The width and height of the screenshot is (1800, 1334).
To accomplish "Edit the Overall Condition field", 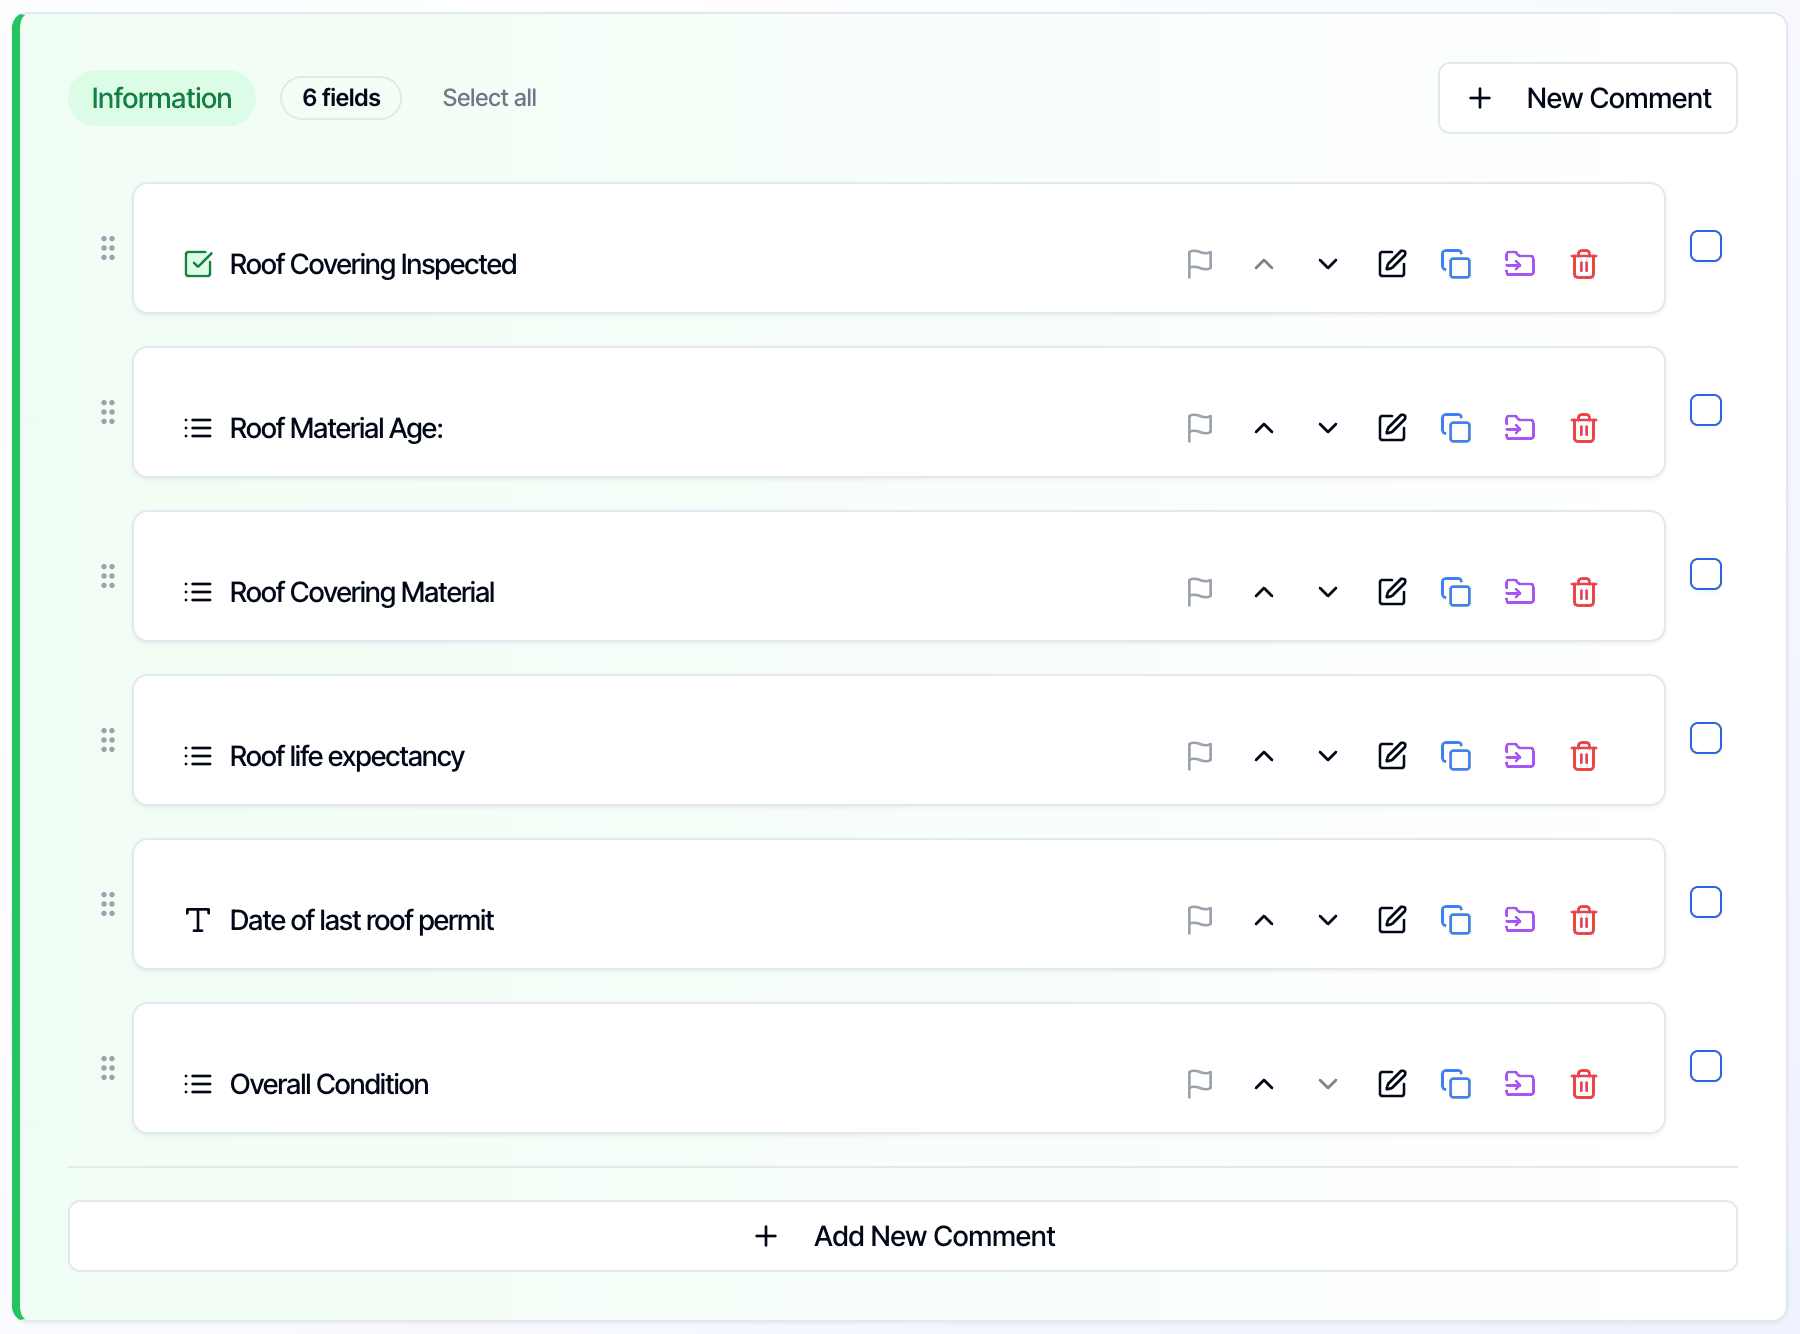I will click(x=1392, y=1084).
